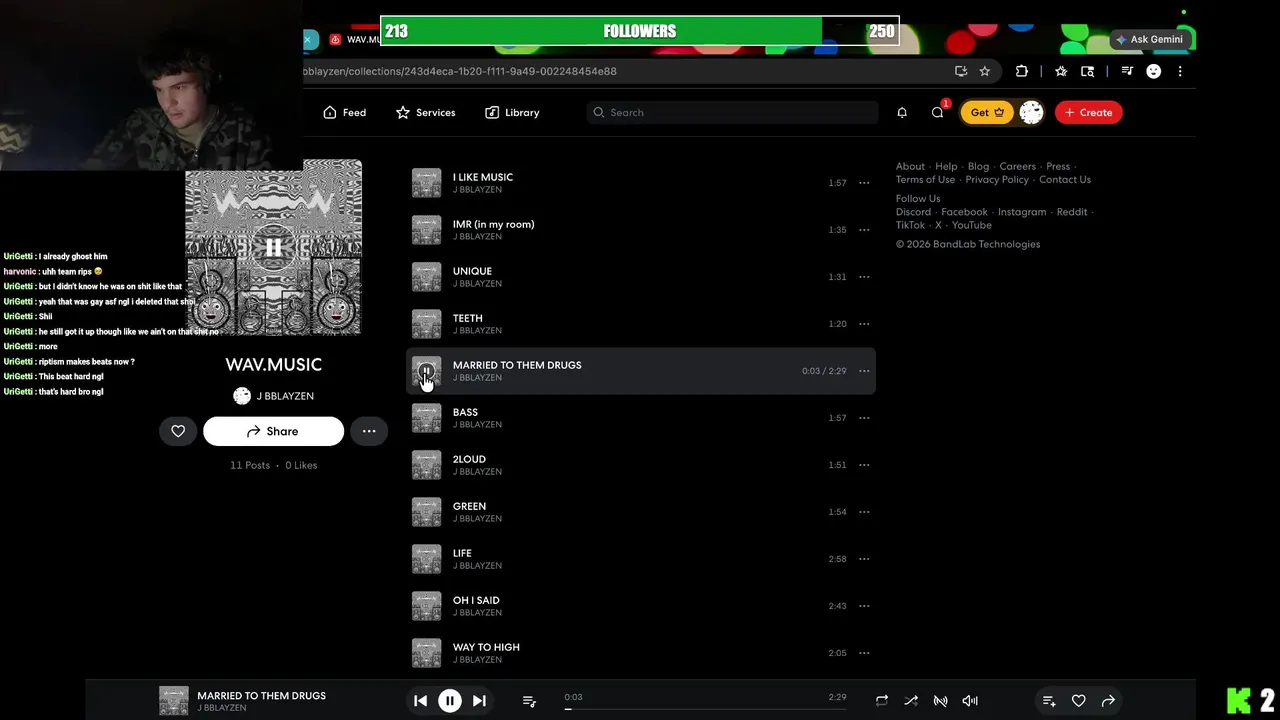Open options for IMR (in my room)
Screen dimensions: 1280x720
point(864,230)
